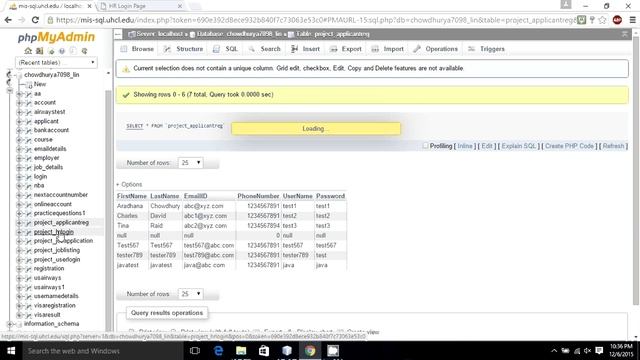Open the project_joblisting table

point(57,250)
